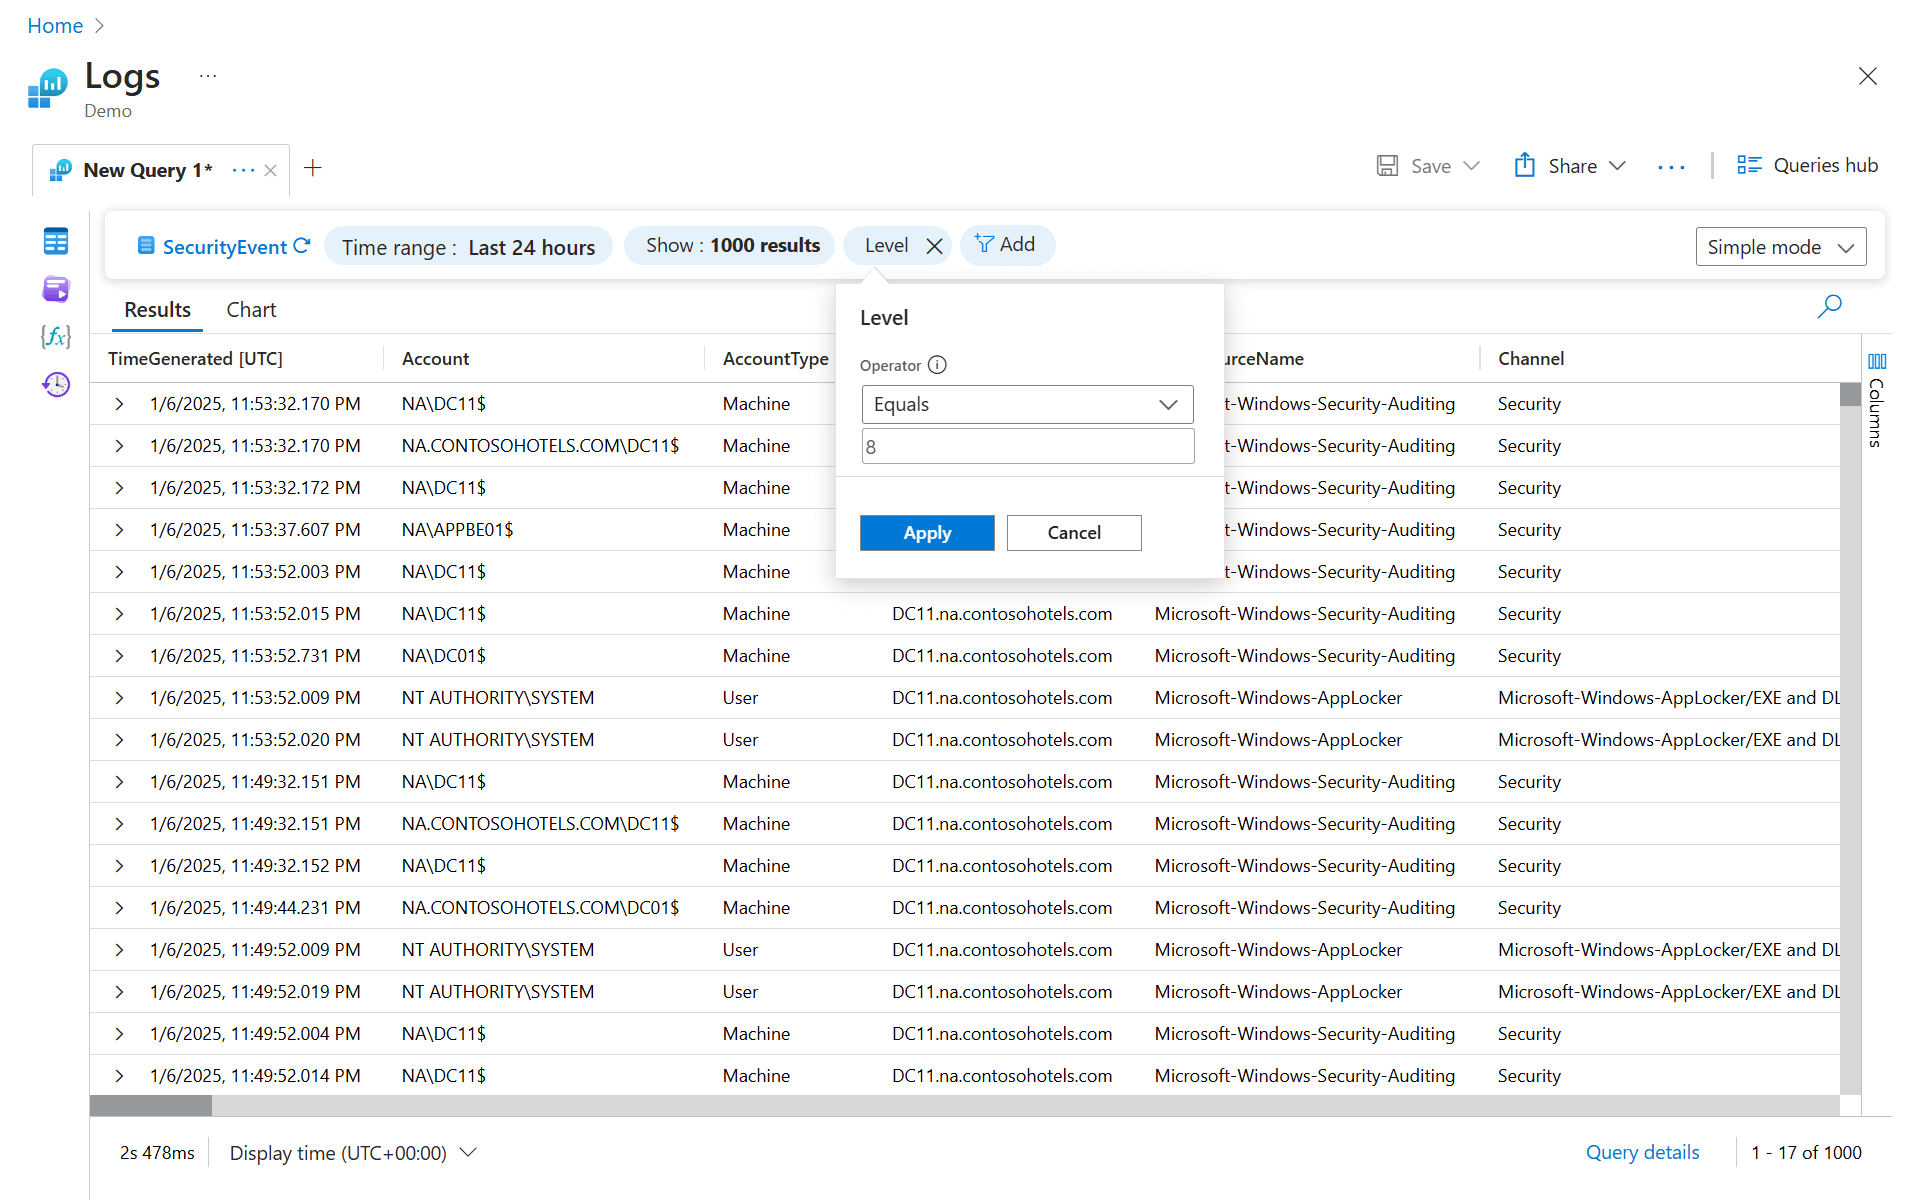This screenshot has height=1200, width=1920.
Task: Refresh the SecurityEvent table selection
Action: (x=302, y=246)
